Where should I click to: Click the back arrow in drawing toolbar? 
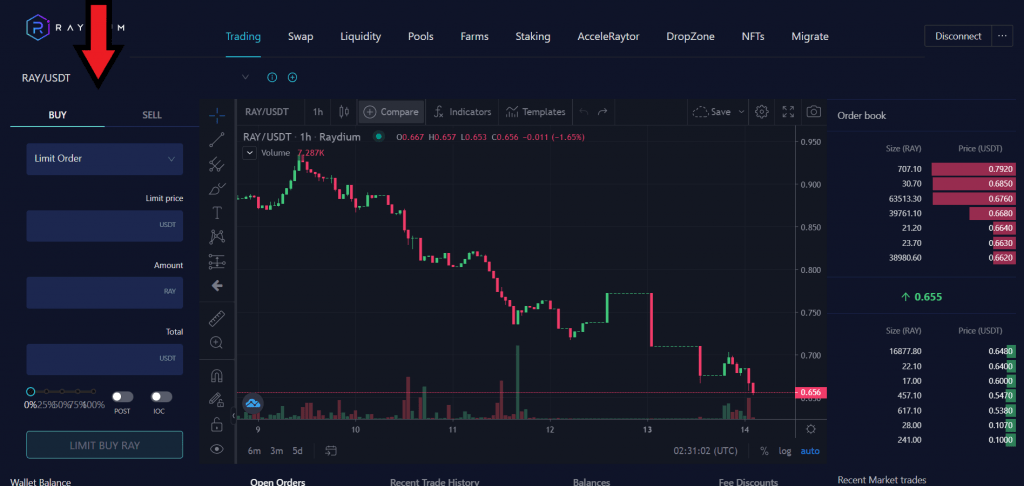click(217, 286)
